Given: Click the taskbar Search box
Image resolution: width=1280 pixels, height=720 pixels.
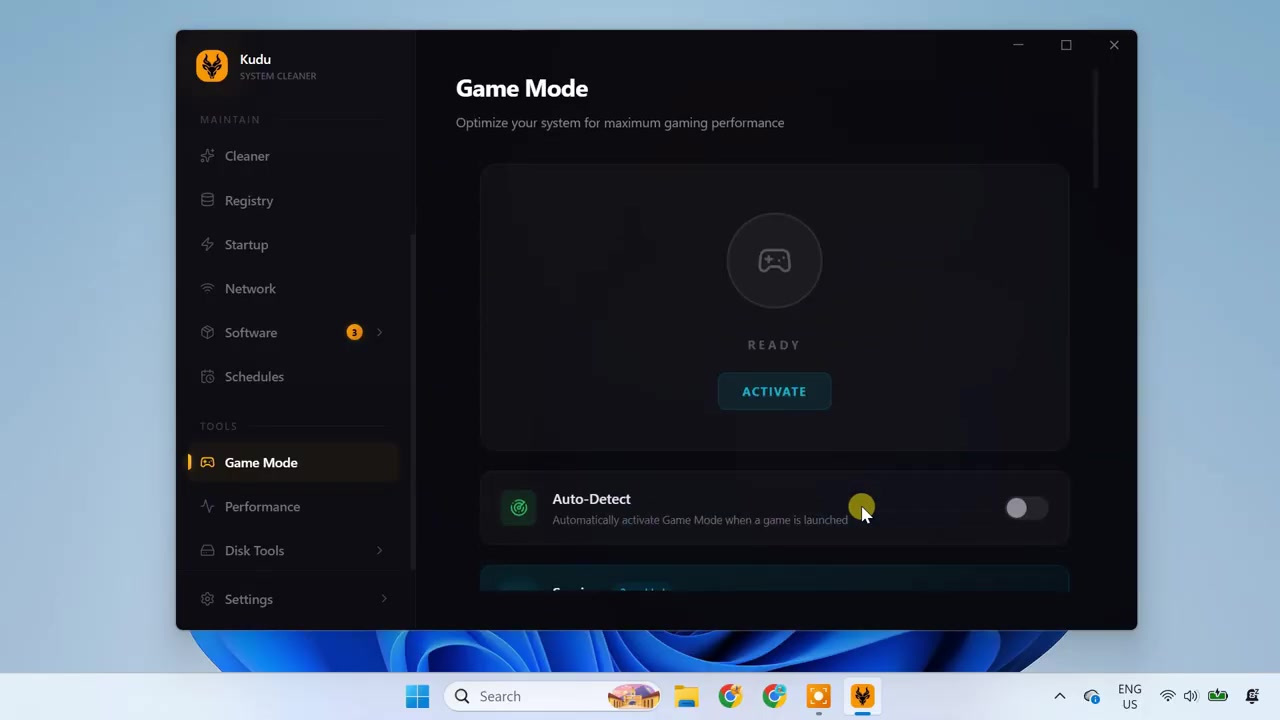Looking at the screenshot, I should click(x=553, y=696).
